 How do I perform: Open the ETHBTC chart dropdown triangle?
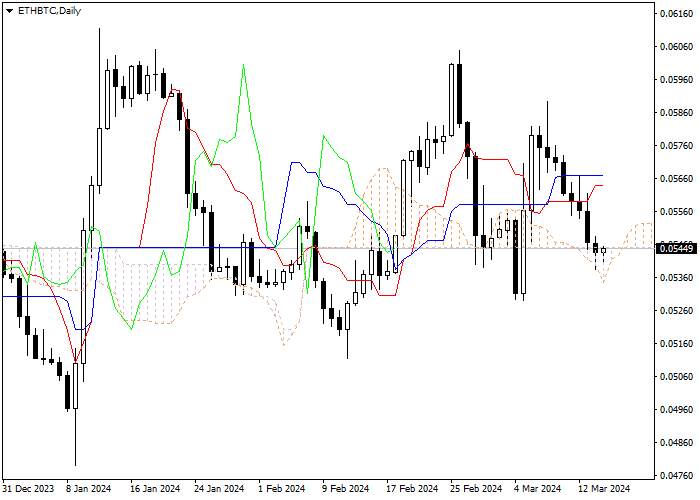(x=9, y=12)
